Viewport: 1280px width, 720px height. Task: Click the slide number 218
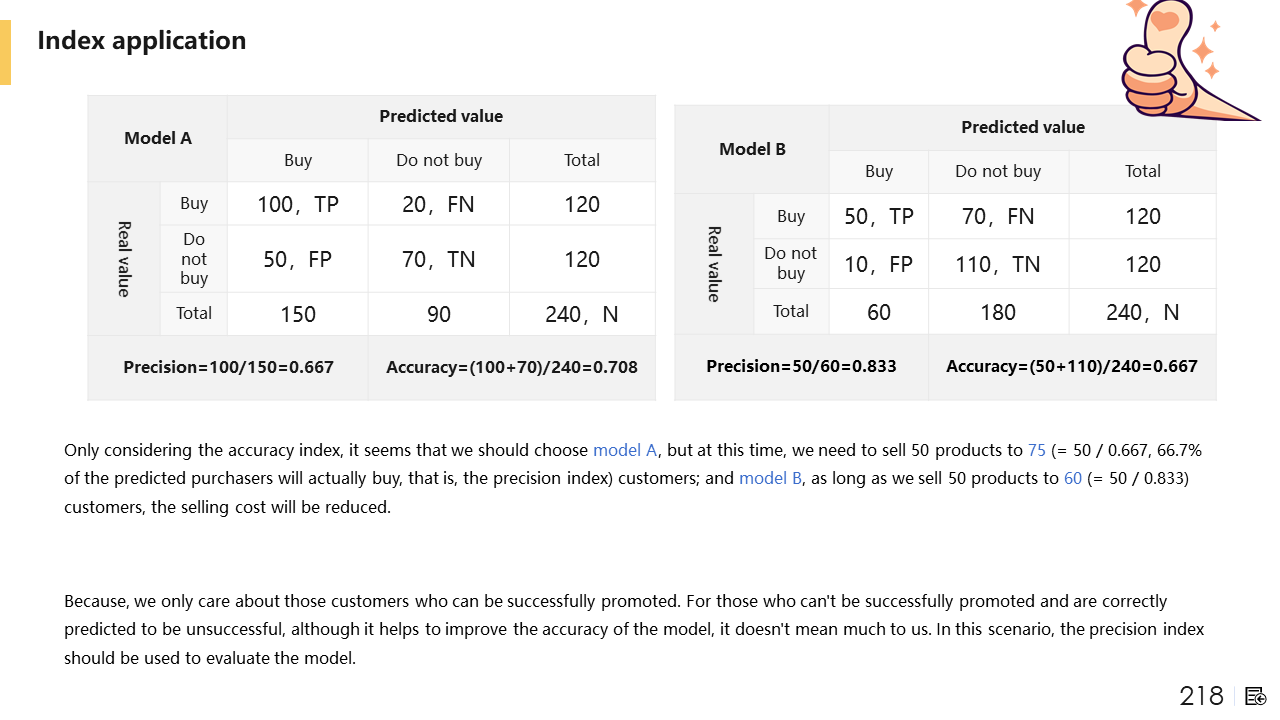tap(1201, 696)
